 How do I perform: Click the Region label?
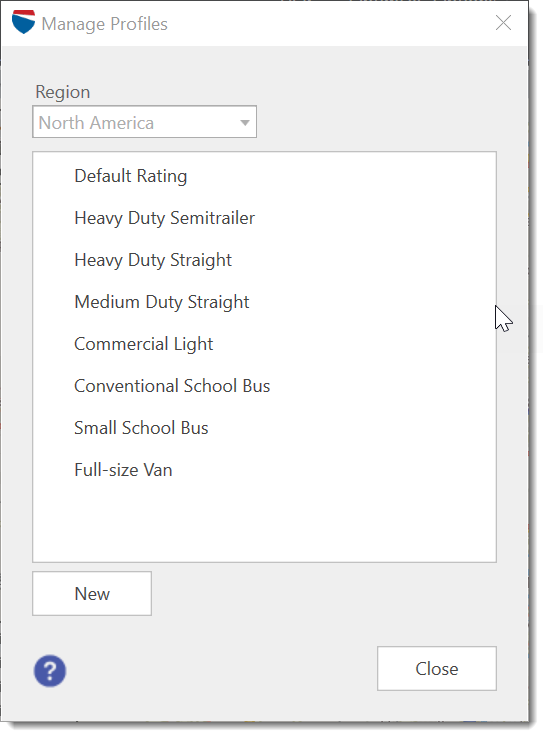(x=63, y=92)
